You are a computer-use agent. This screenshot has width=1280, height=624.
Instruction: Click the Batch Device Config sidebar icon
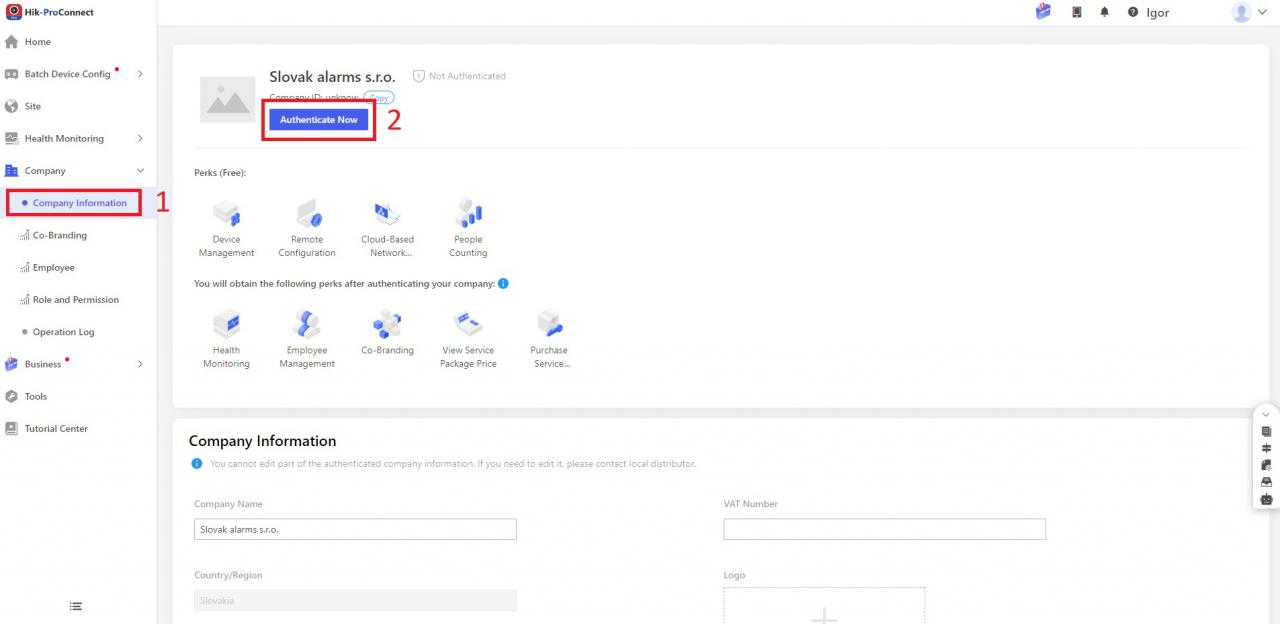point(12,74)
